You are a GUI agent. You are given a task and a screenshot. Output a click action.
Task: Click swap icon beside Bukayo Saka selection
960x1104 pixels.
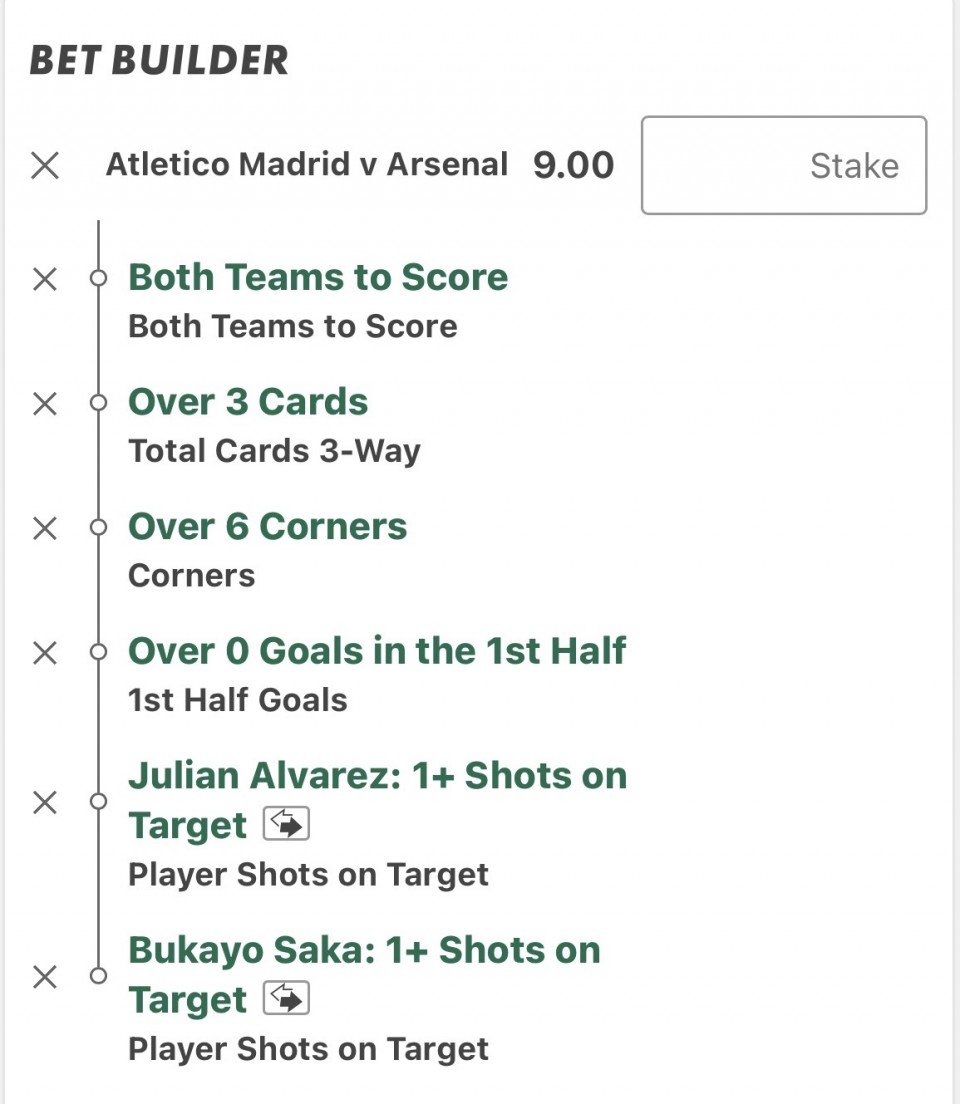coord(286,999)
